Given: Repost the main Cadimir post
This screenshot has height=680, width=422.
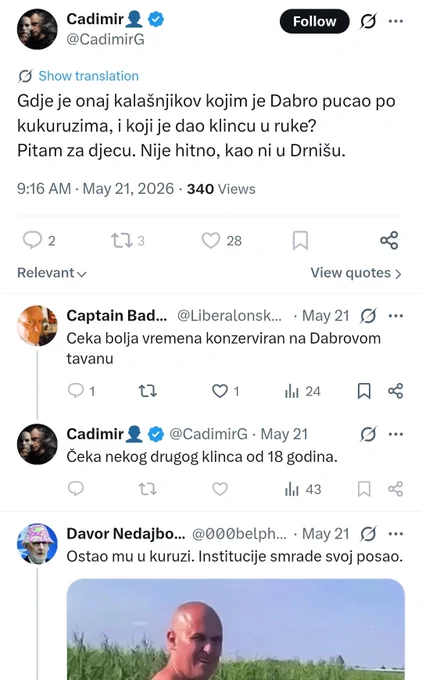Looking at the screenshot, I should (x=121, y=240).
